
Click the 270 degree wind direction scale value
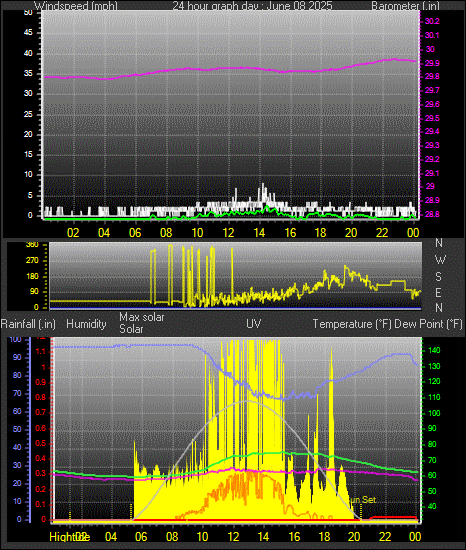(x=32, y=261)
